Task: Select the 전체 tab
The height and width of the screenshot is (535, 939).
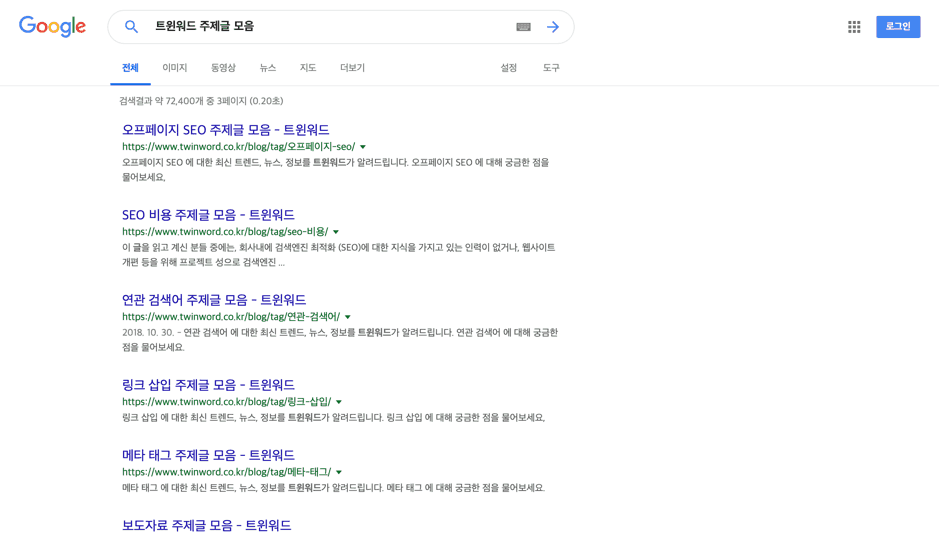Action: coord(130,68)
